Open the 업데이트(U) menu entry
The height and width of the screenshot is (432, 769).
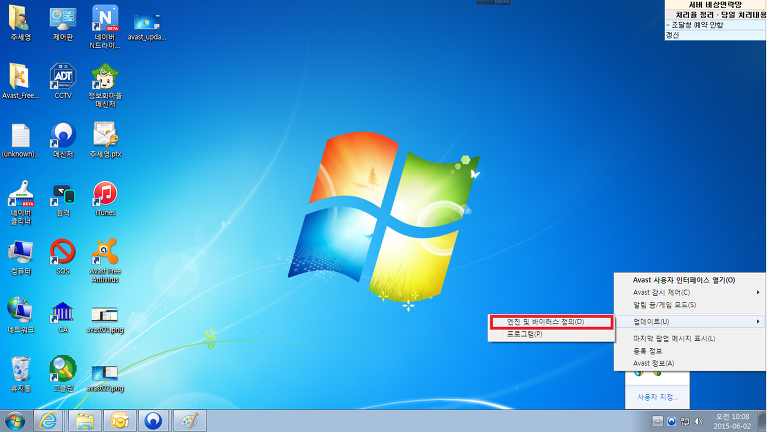coord(690,322)
